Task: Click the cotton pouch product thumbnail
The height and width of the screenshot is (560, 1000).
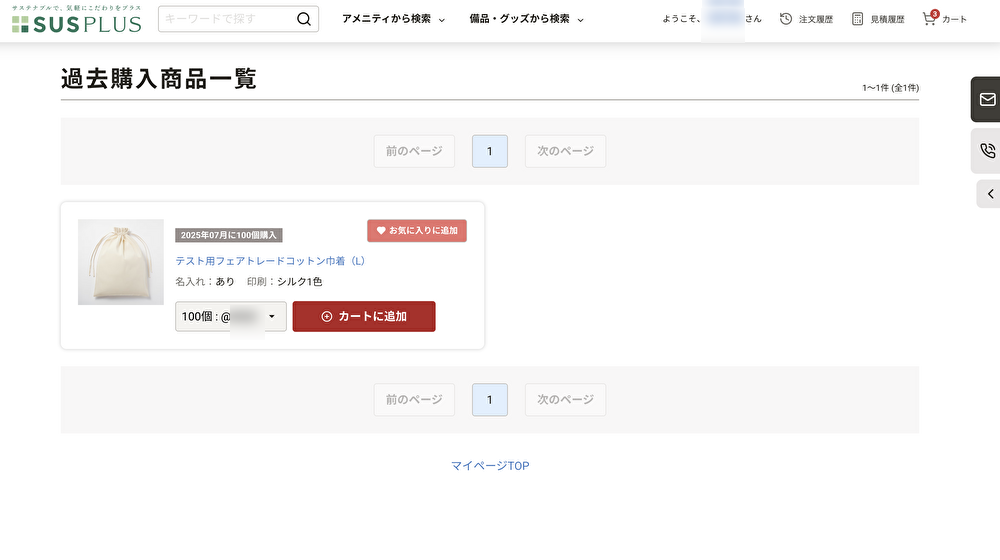Action: click(121, 262)
